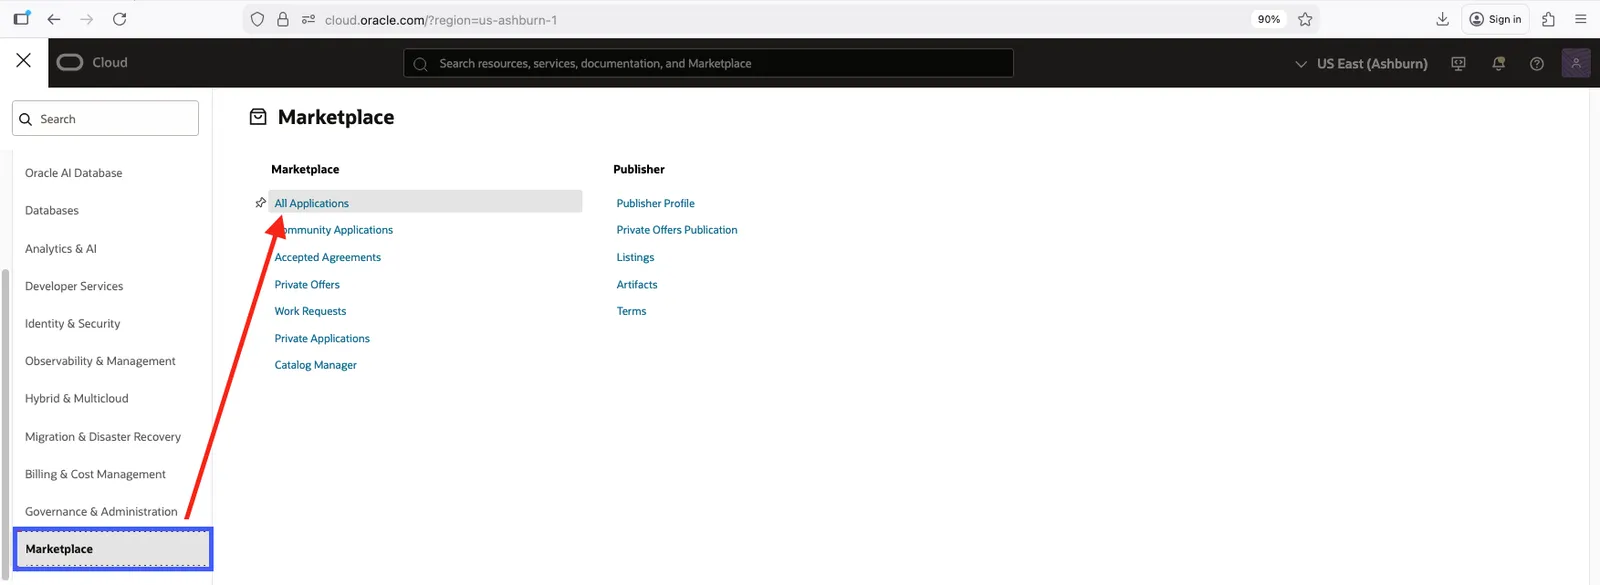
Task: Select Databases in the navigation menu
Action: click(x=52, y=210)
